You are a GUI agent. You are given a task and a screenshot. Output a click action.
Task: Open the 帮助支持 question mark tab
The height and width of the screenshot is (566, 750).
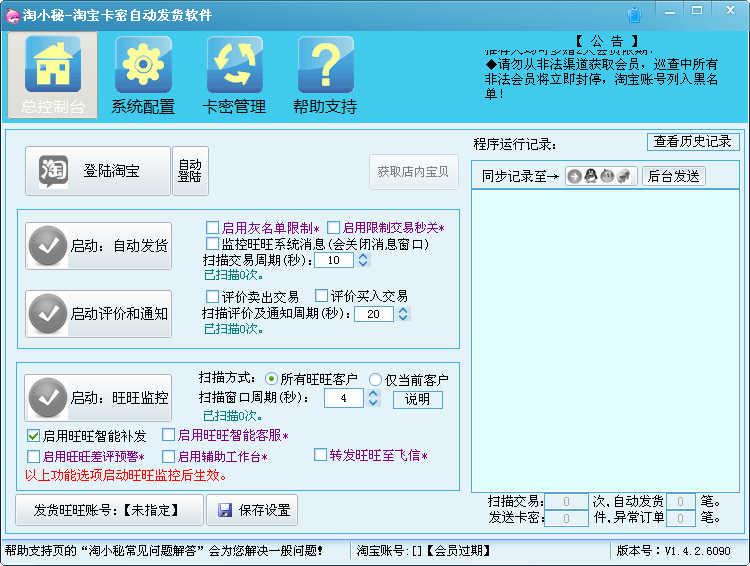tap(325, 75)
